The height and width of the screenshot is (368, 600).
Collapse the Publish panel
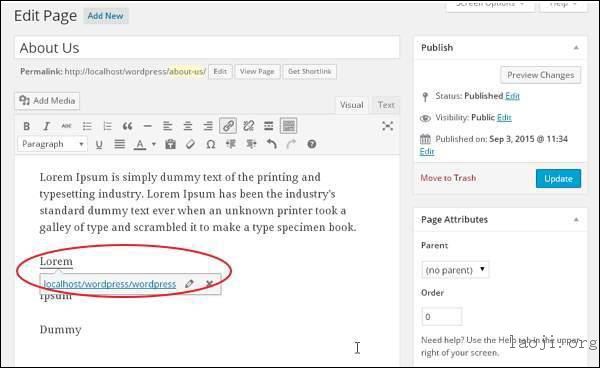[576, 48]
